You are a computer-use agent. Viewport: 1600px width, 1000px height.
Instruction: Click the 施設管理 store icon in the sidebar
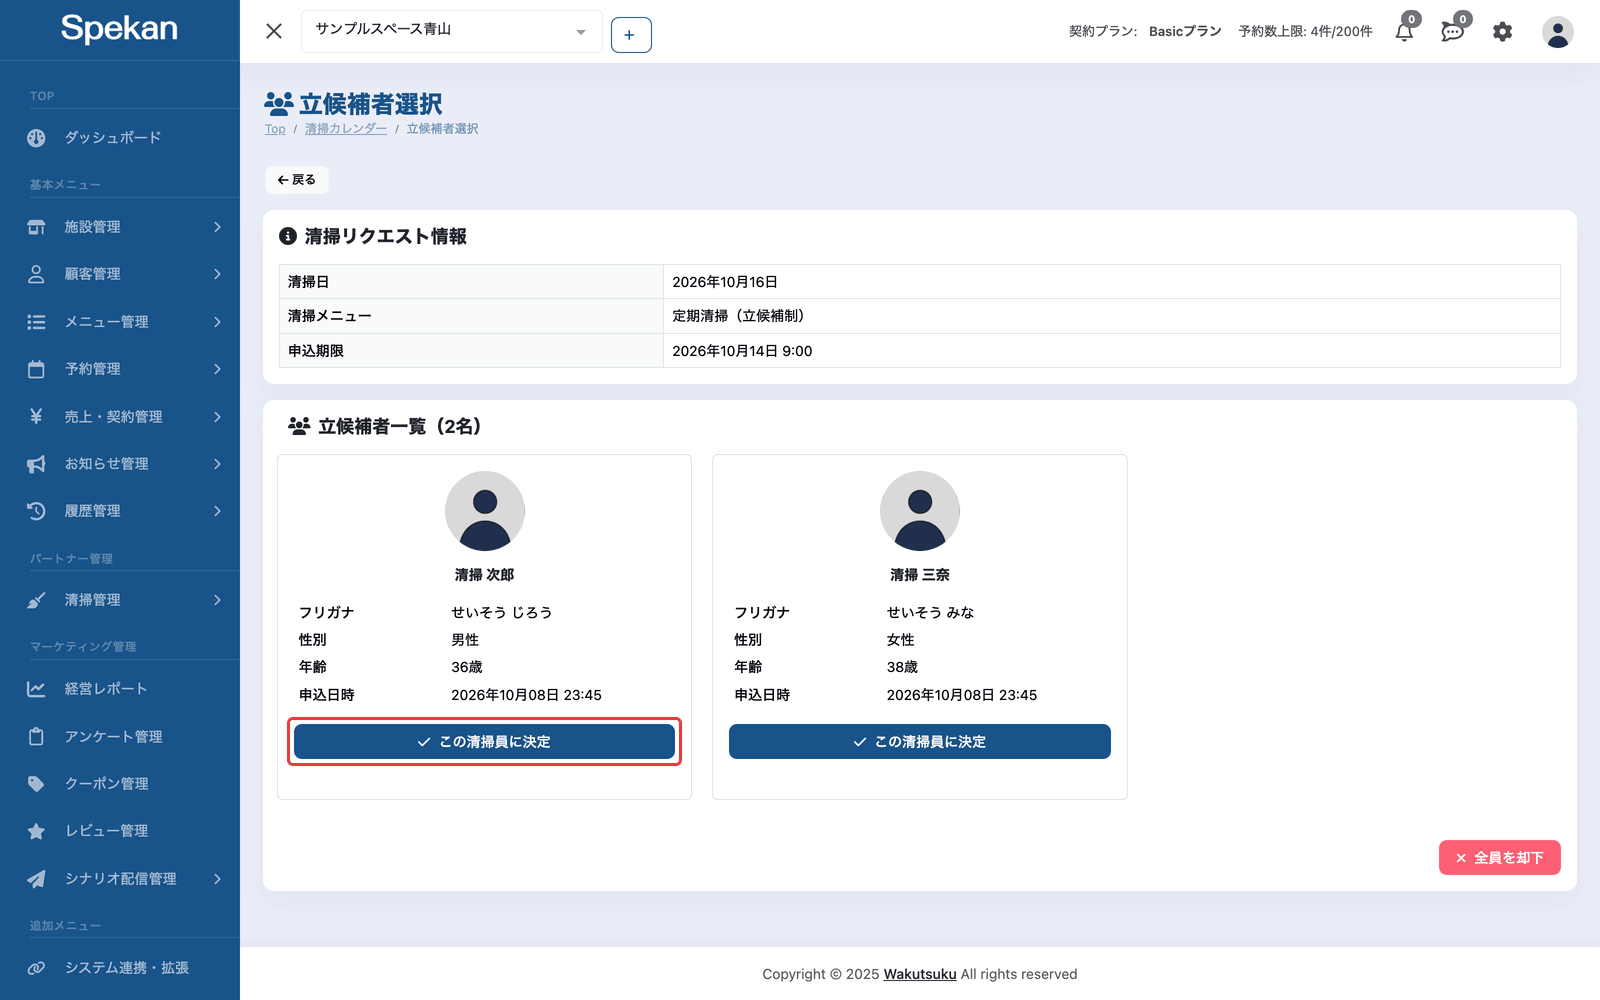(36, 227)
